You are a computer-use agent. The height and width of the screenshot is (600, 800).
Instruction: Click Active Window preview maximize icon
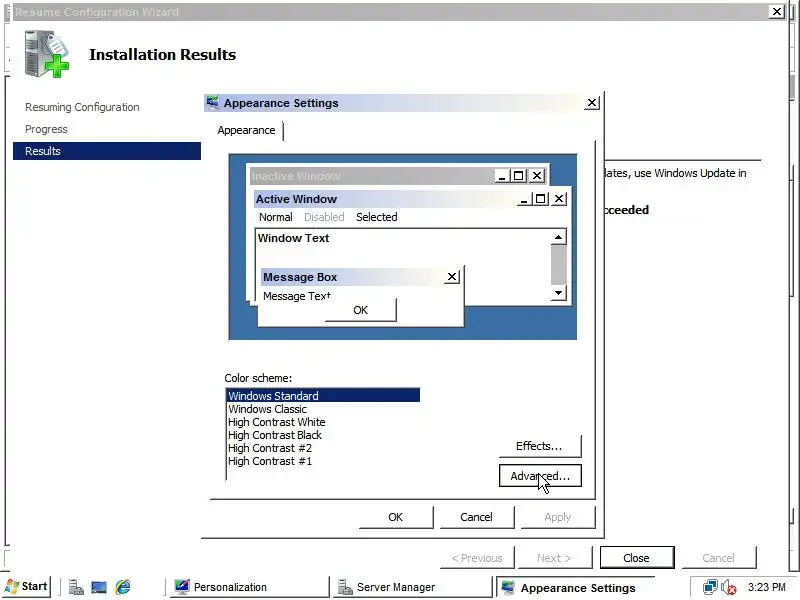[x=540, y=198]
